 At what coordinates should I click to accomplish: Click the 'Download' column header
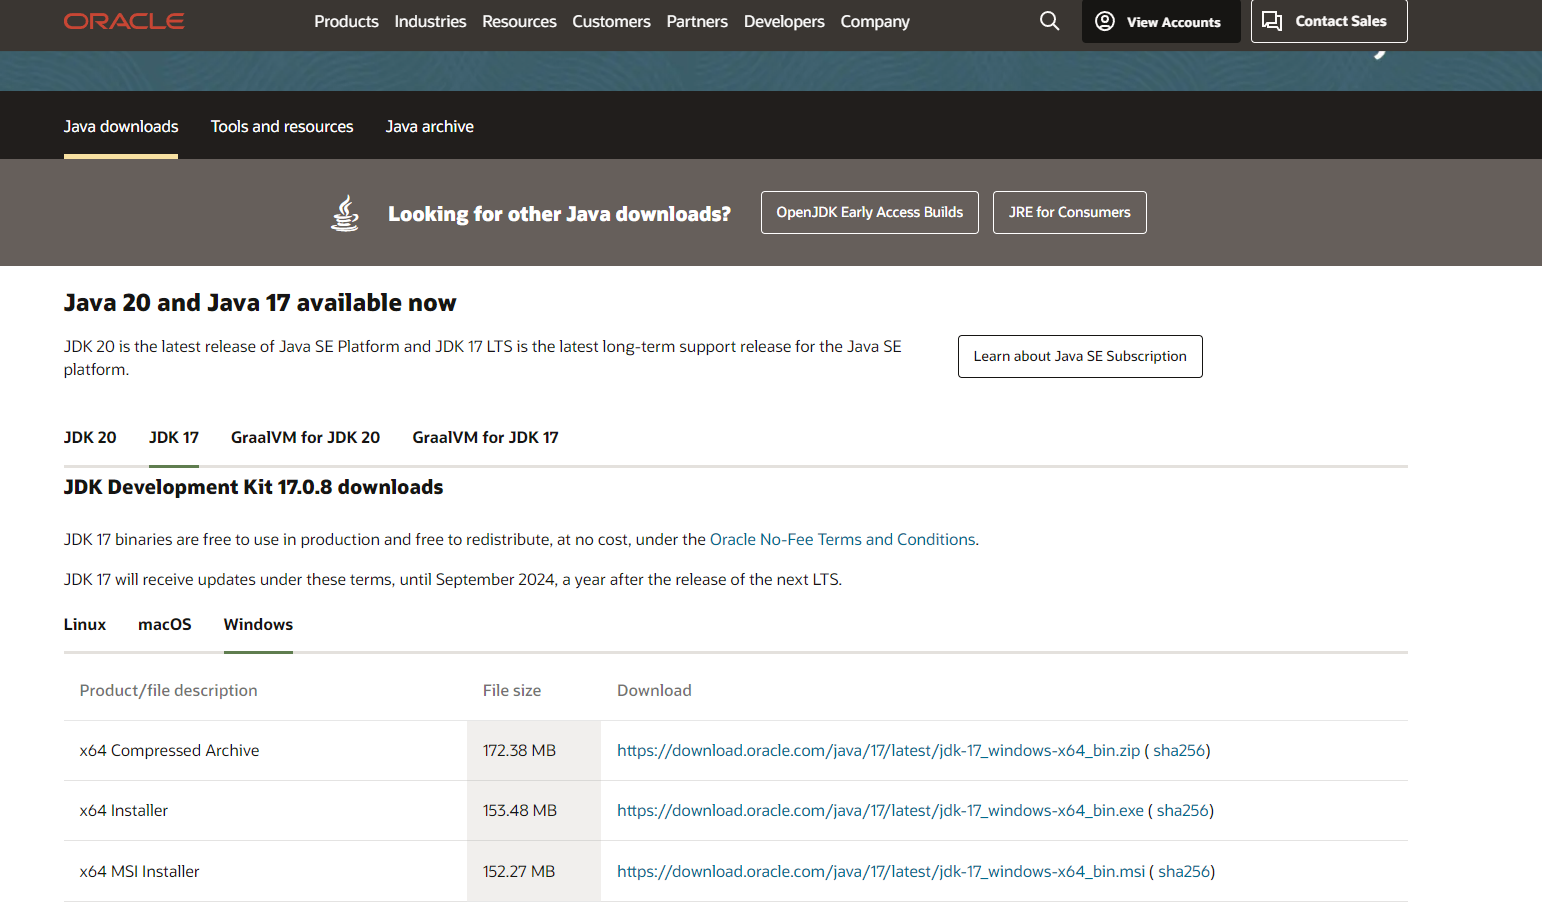654,690
